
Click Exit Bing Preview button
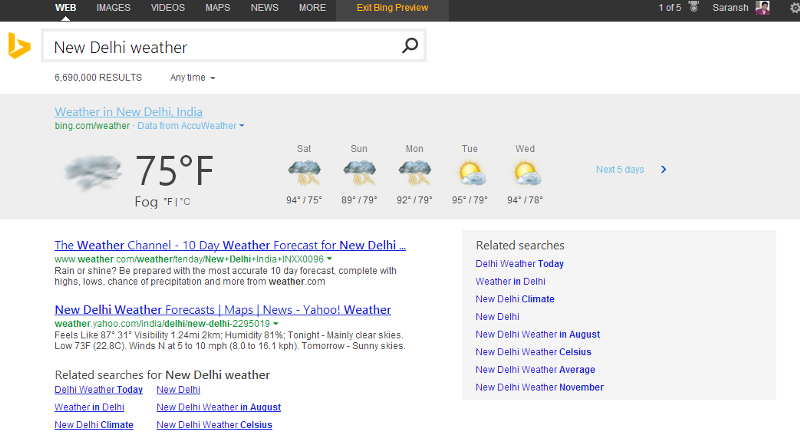point(392,8)
